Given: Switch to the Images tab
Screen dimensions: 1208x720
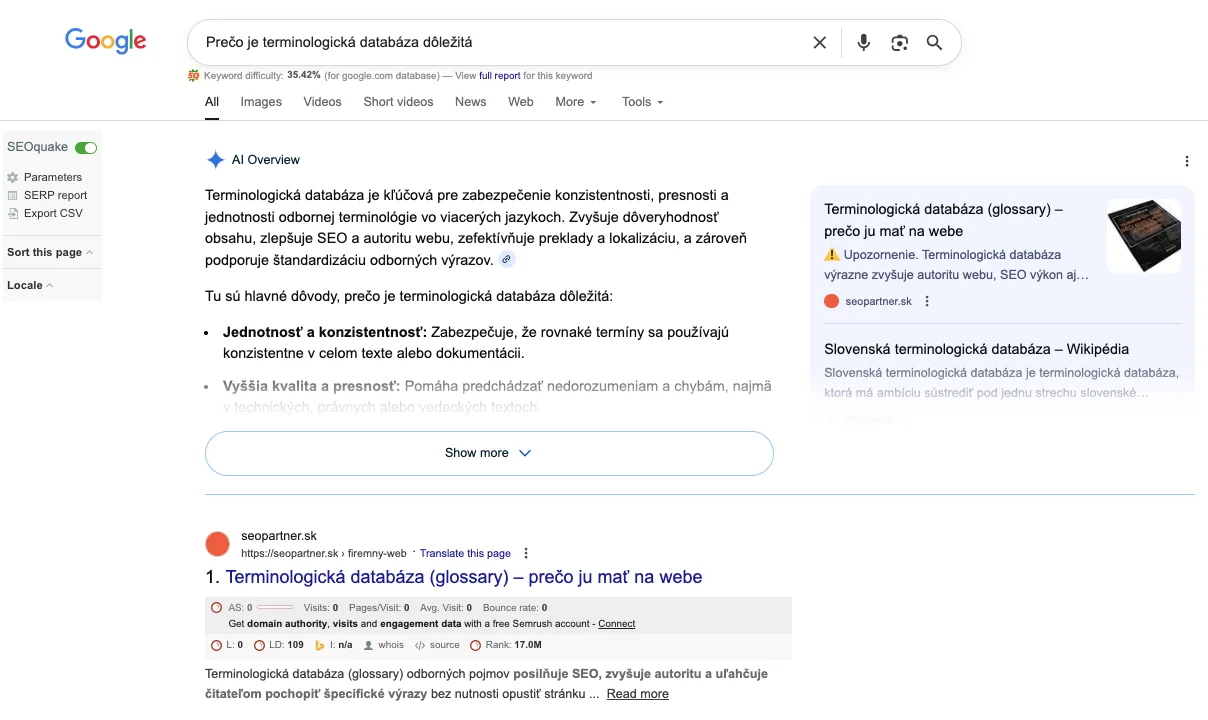Looking at the screenshot, I should (x=261, y=102).
